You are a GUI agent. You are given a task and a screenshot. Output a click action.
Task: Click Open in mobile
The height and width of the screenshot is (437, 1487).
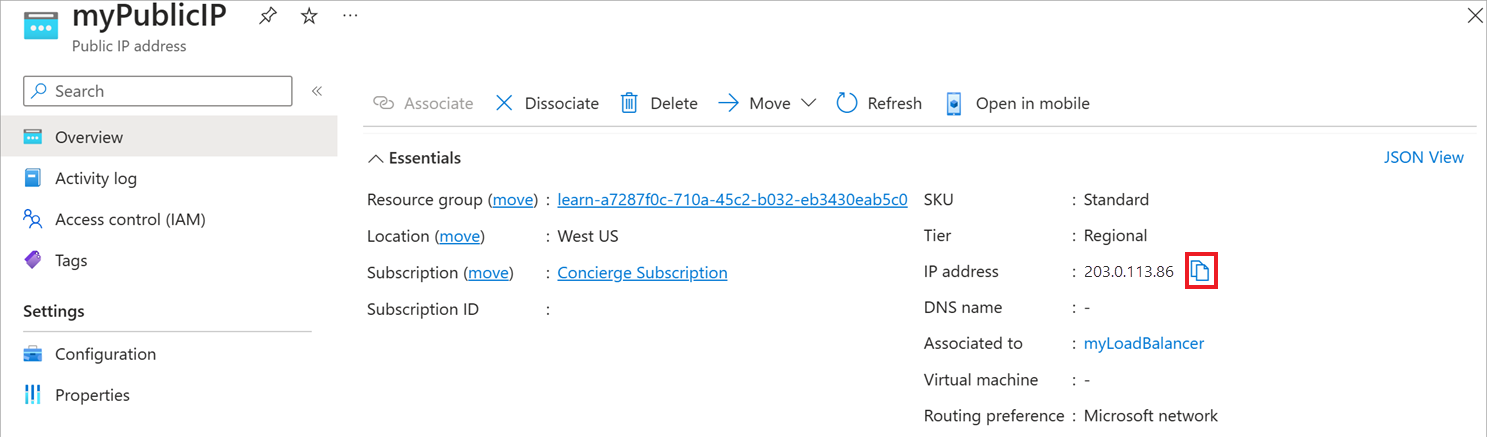[x=1018, y=103]
